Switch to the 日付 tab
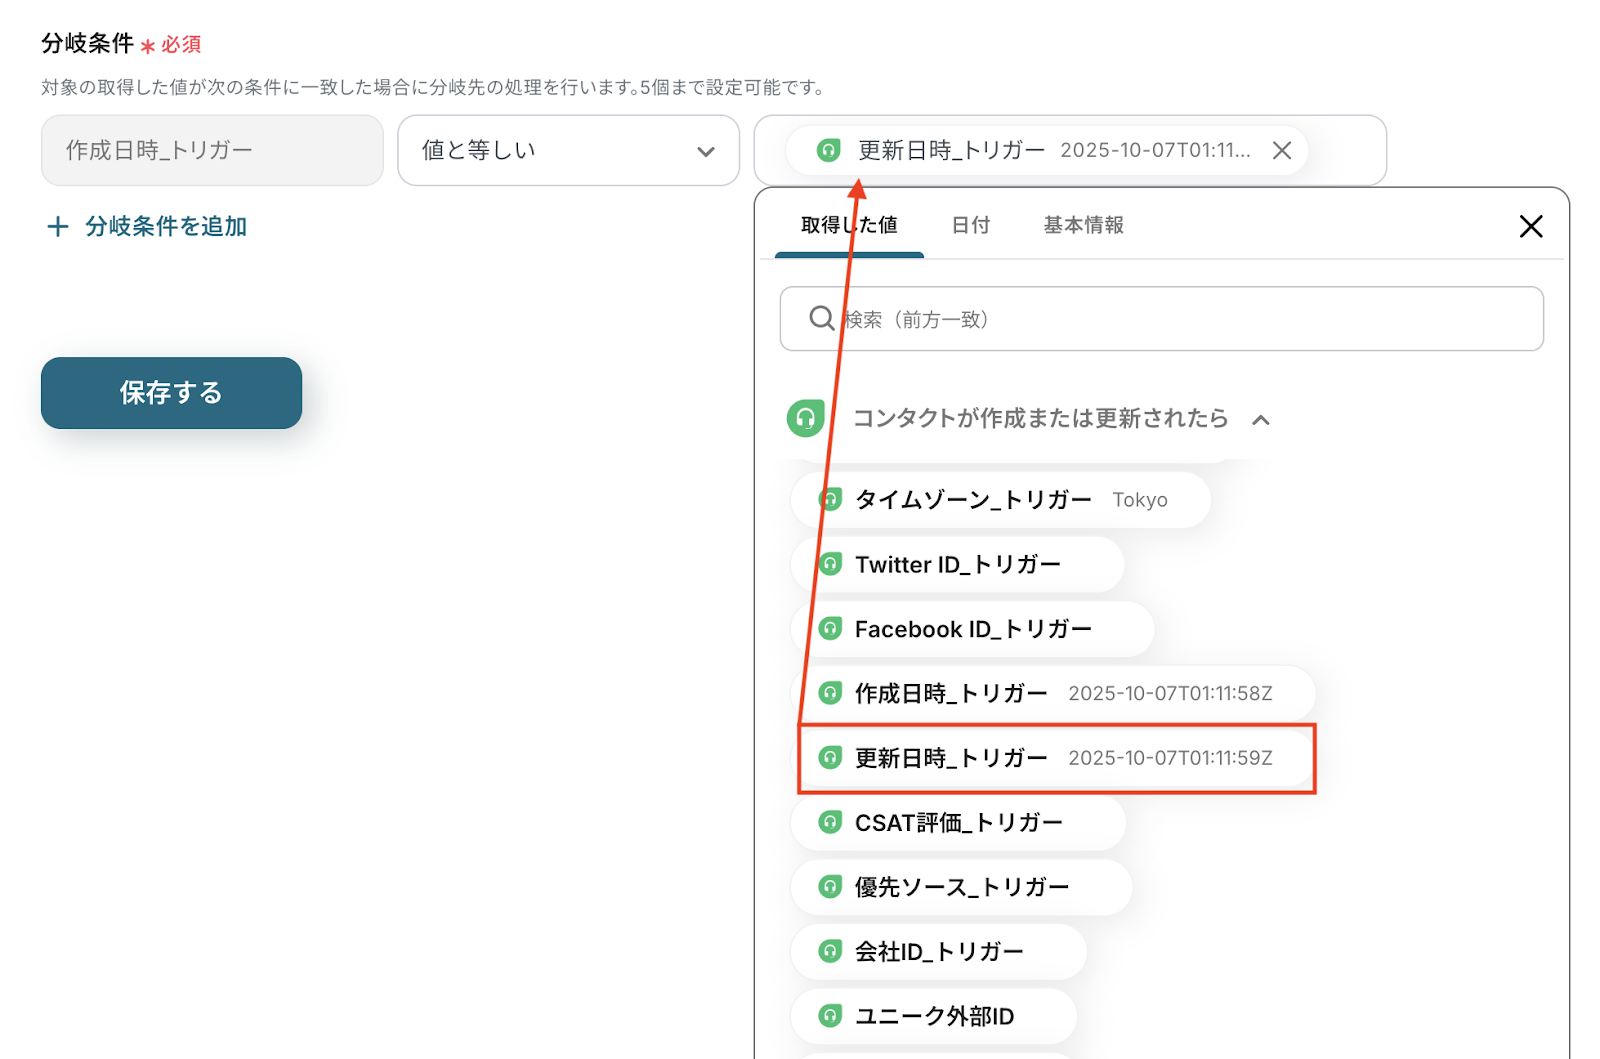 click(x=970, y=226)
